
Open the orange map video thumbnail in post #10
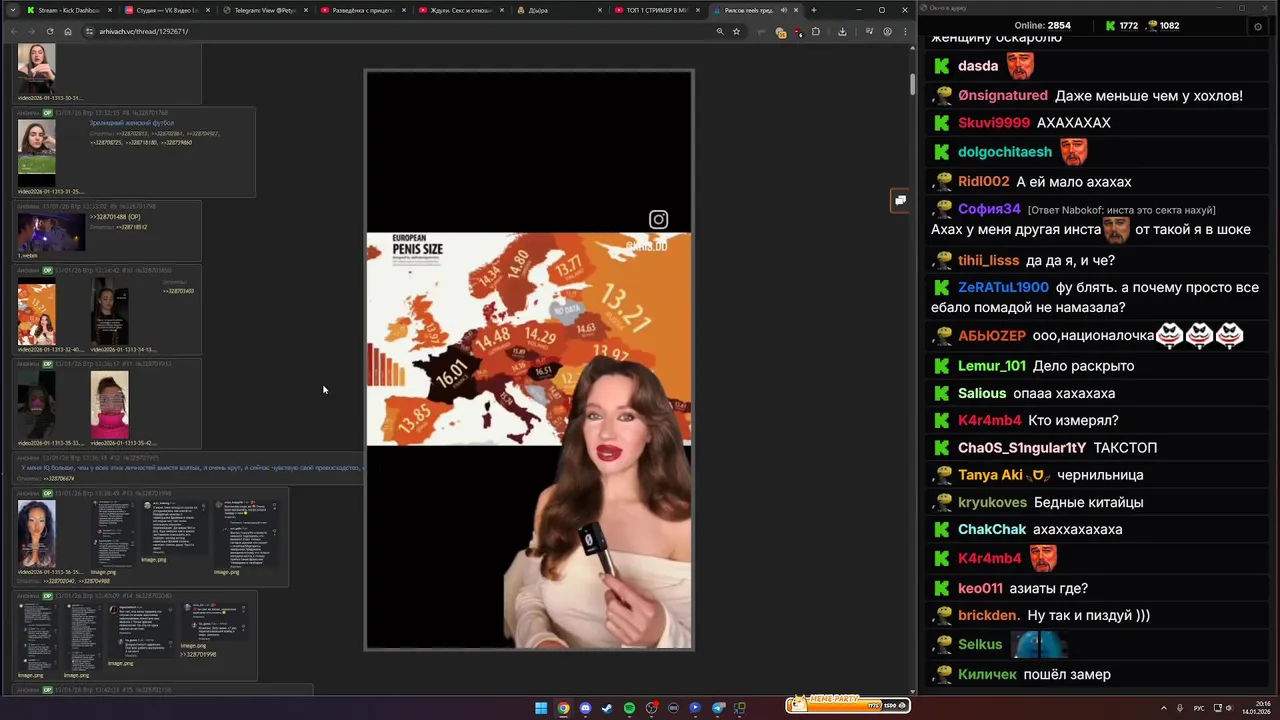click(37, 313)
